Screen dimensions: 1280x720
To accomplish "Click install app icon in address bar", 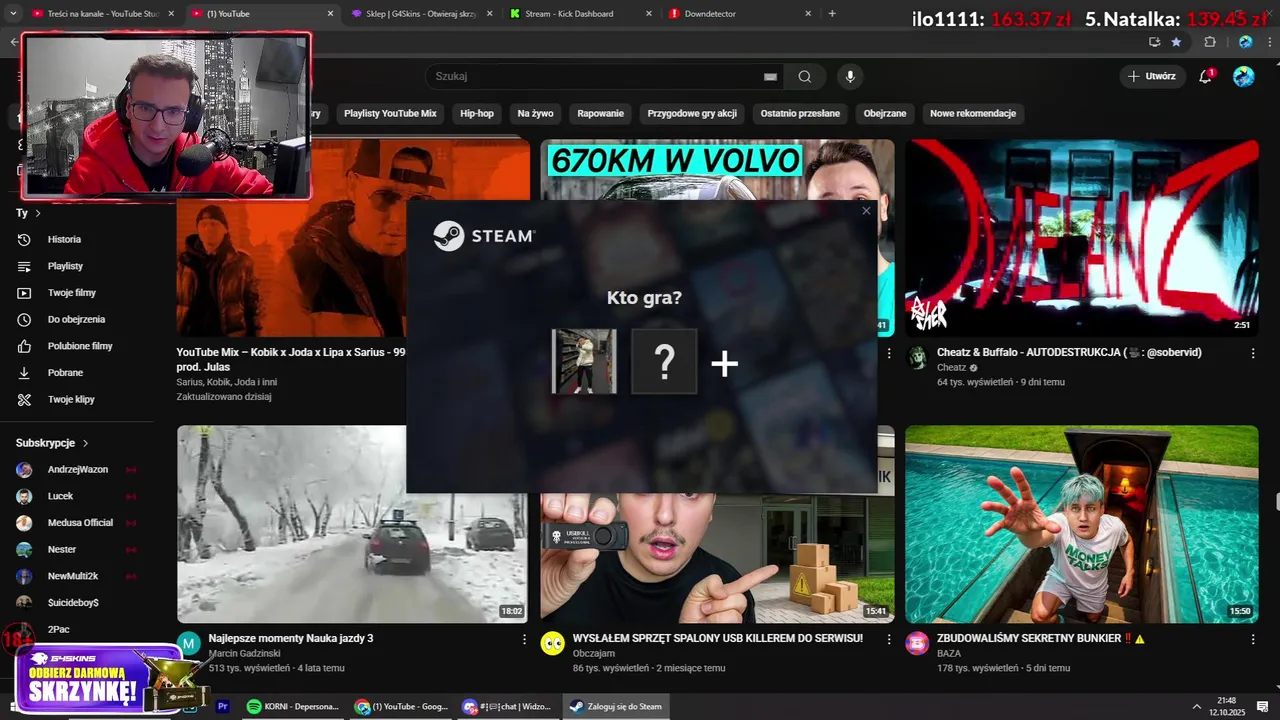I will pyautogui.click(x=1154, y=42).
